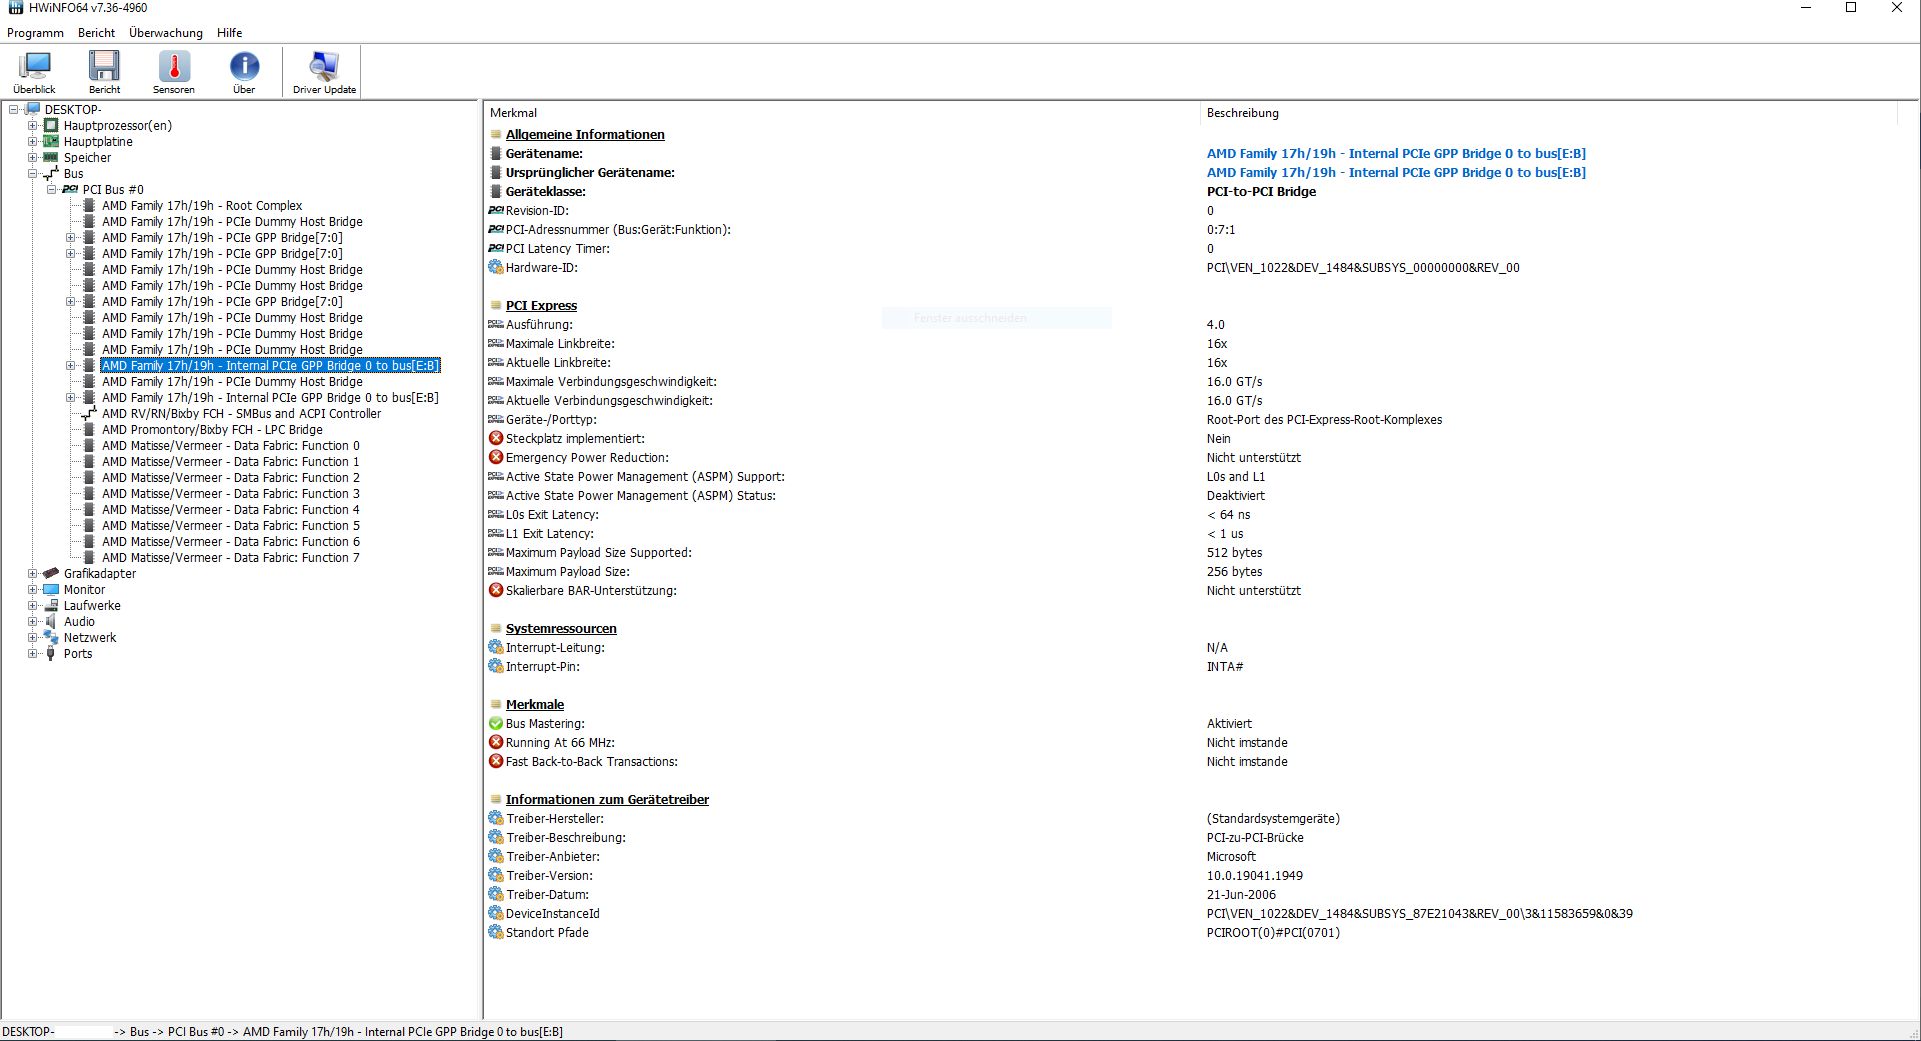The height and width of the screenshot is (1041, 1921).
Task: Open the Hilfe menu
Action: [229, 33]
